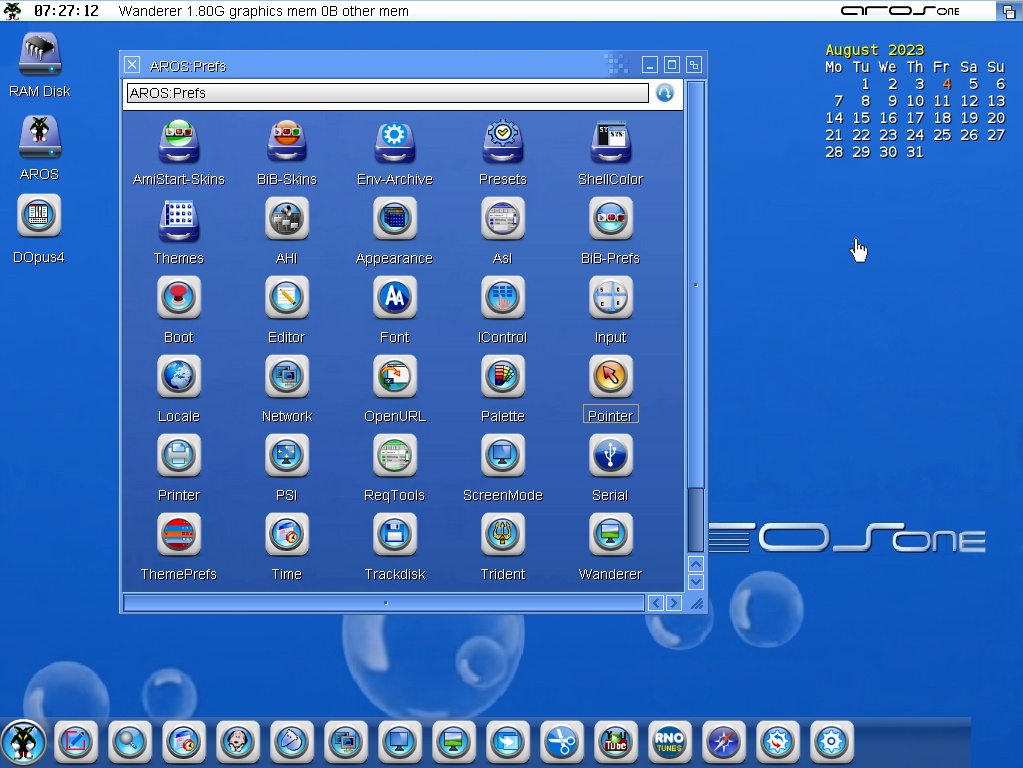
Task: Select the Input preferences icon
Action: 611,298
